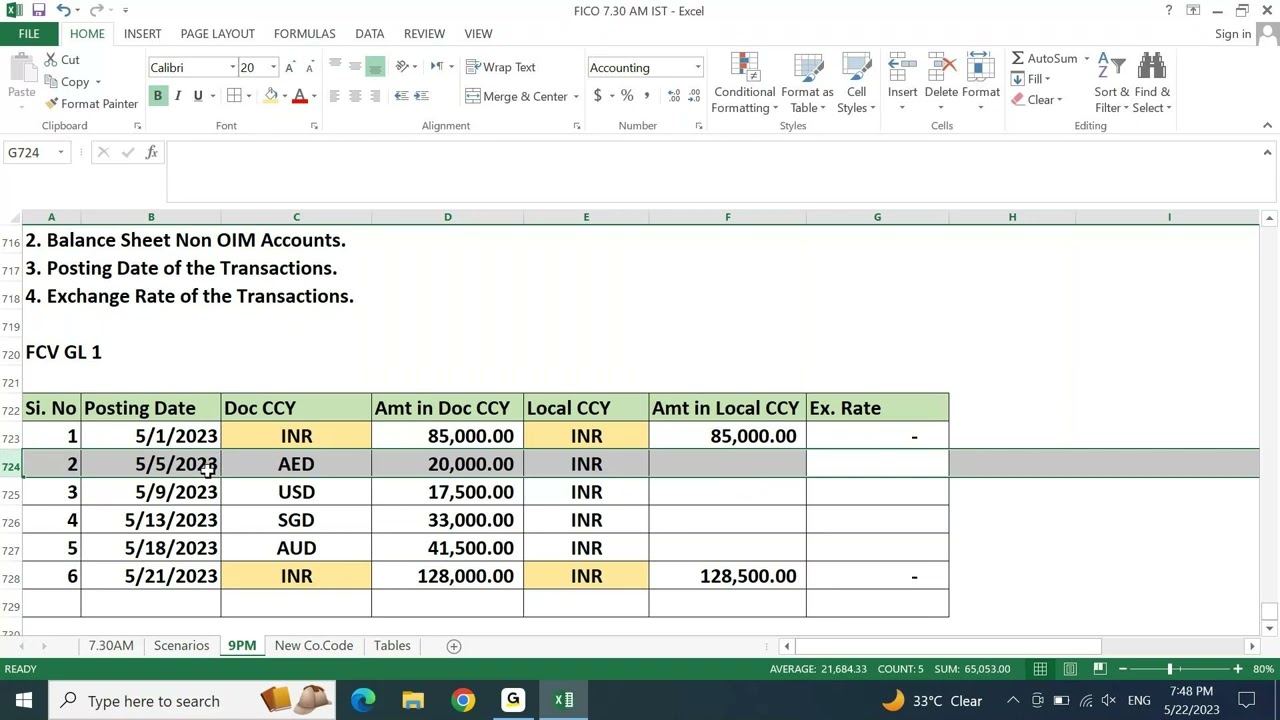Decrease the indent

401,96
